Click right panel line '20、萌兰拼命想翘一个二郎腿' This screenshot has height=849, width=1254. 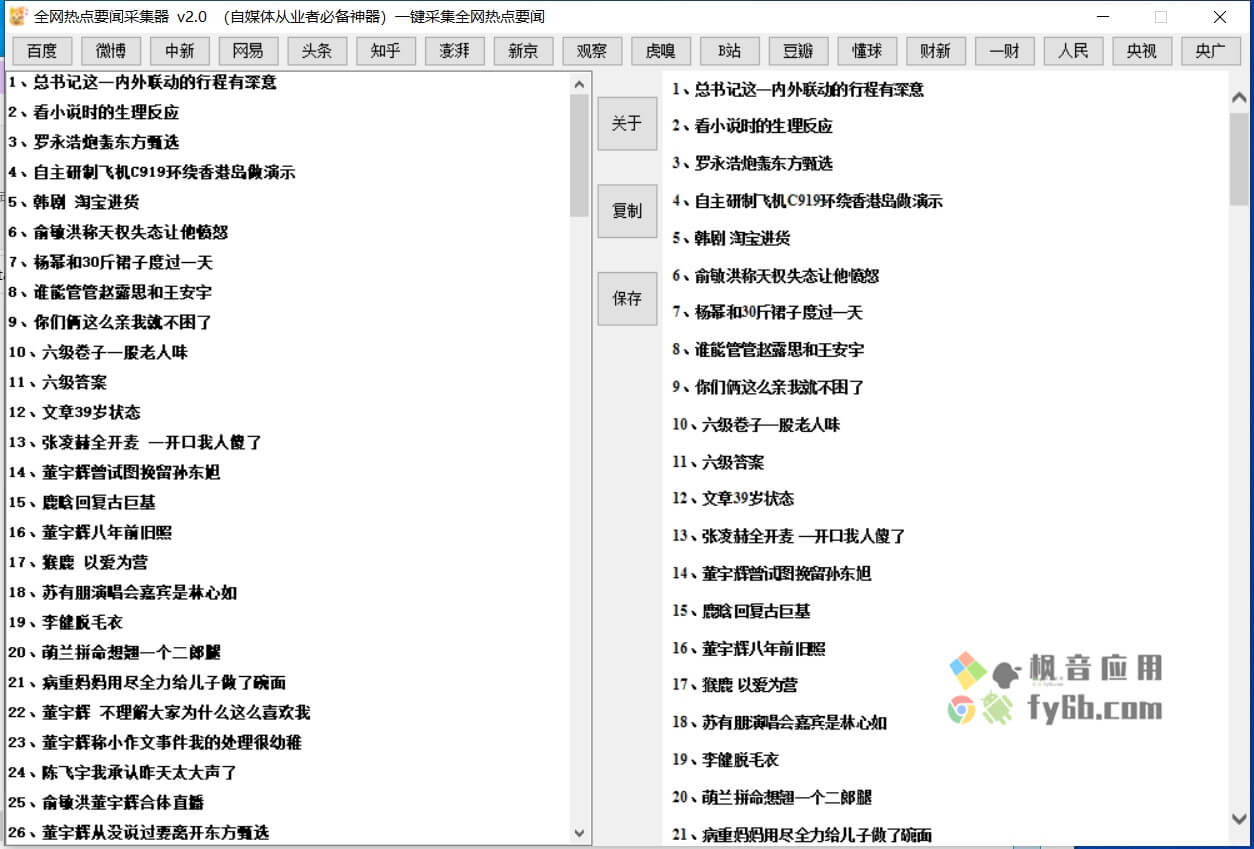click(x=772, y=797)
